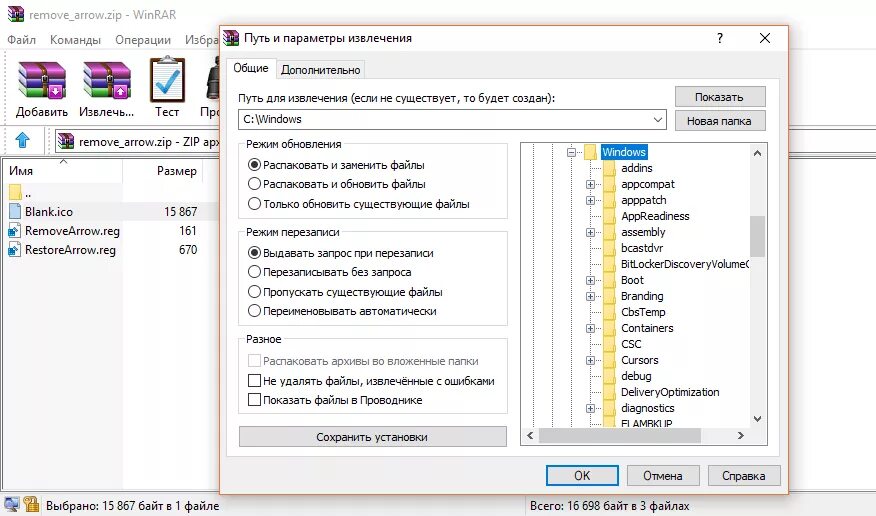Click the up-one-level blue arrow icon

point(22,140)
